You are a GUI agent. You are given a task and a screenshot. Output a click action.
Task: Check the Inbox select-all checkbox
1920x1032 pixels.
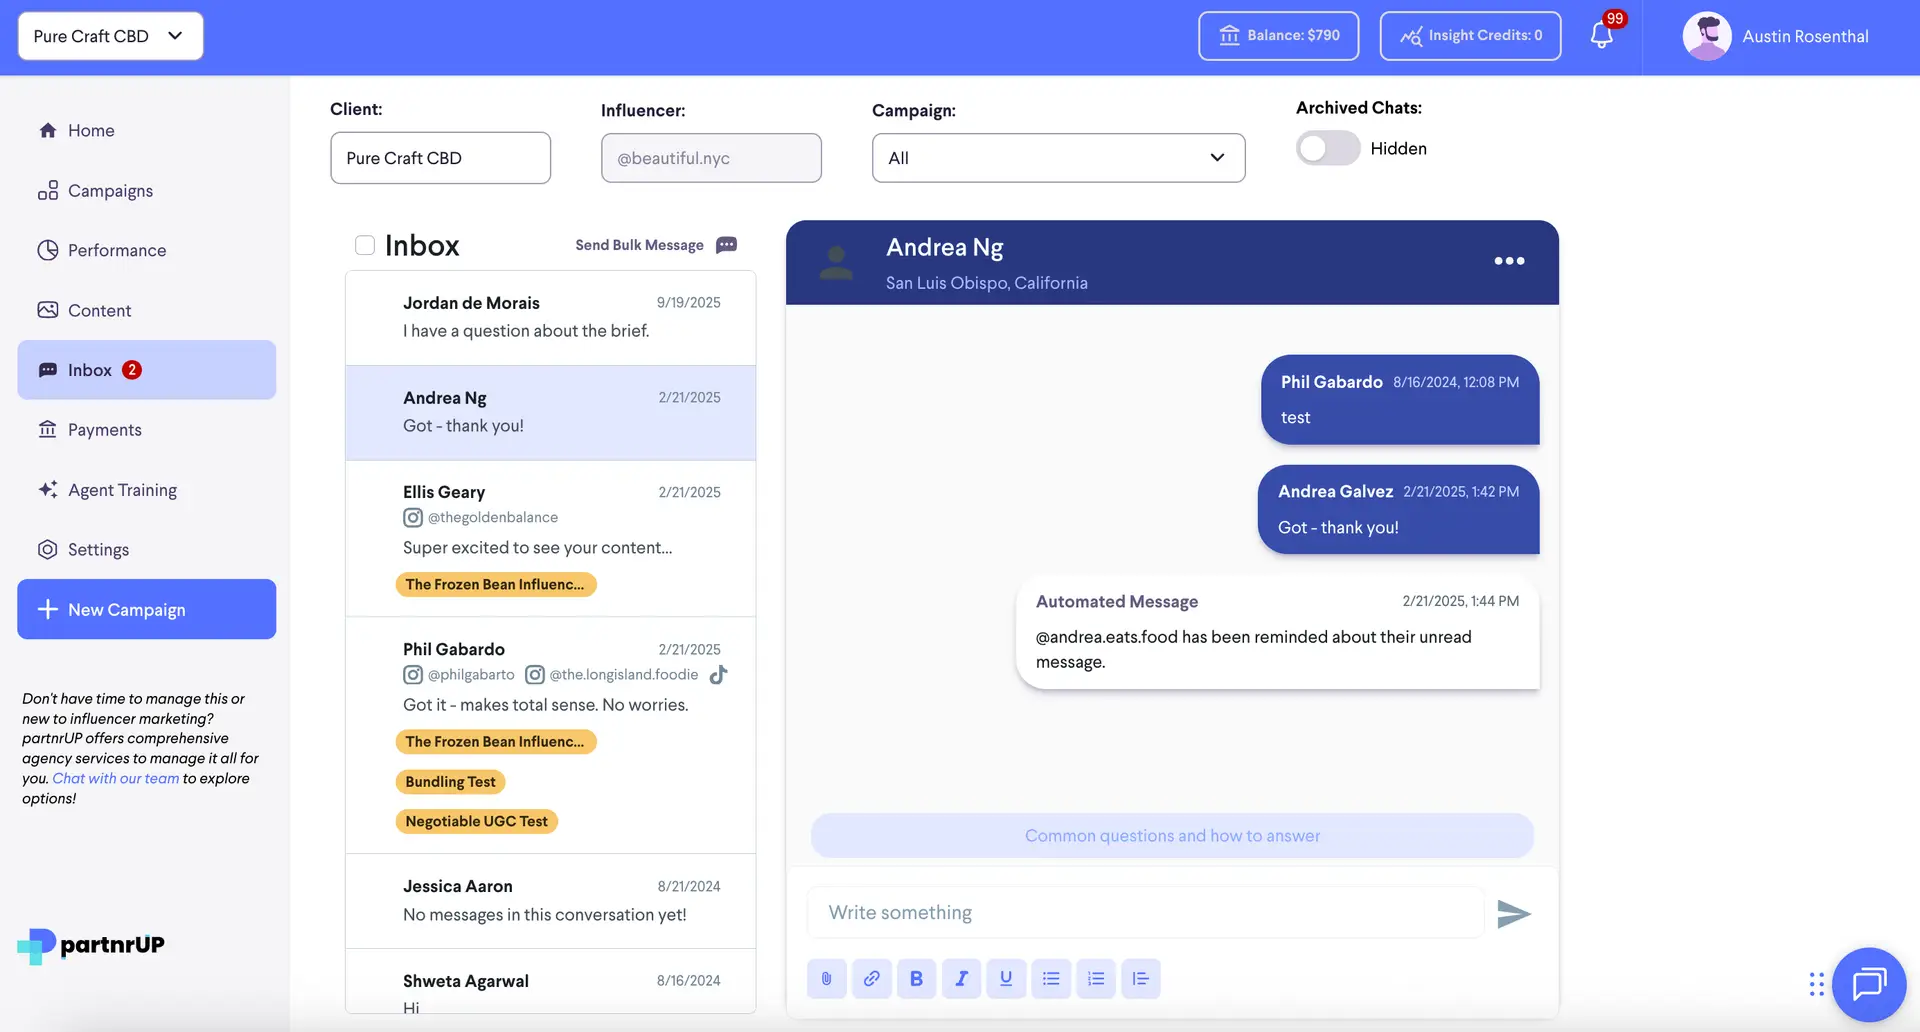[365, 244]
